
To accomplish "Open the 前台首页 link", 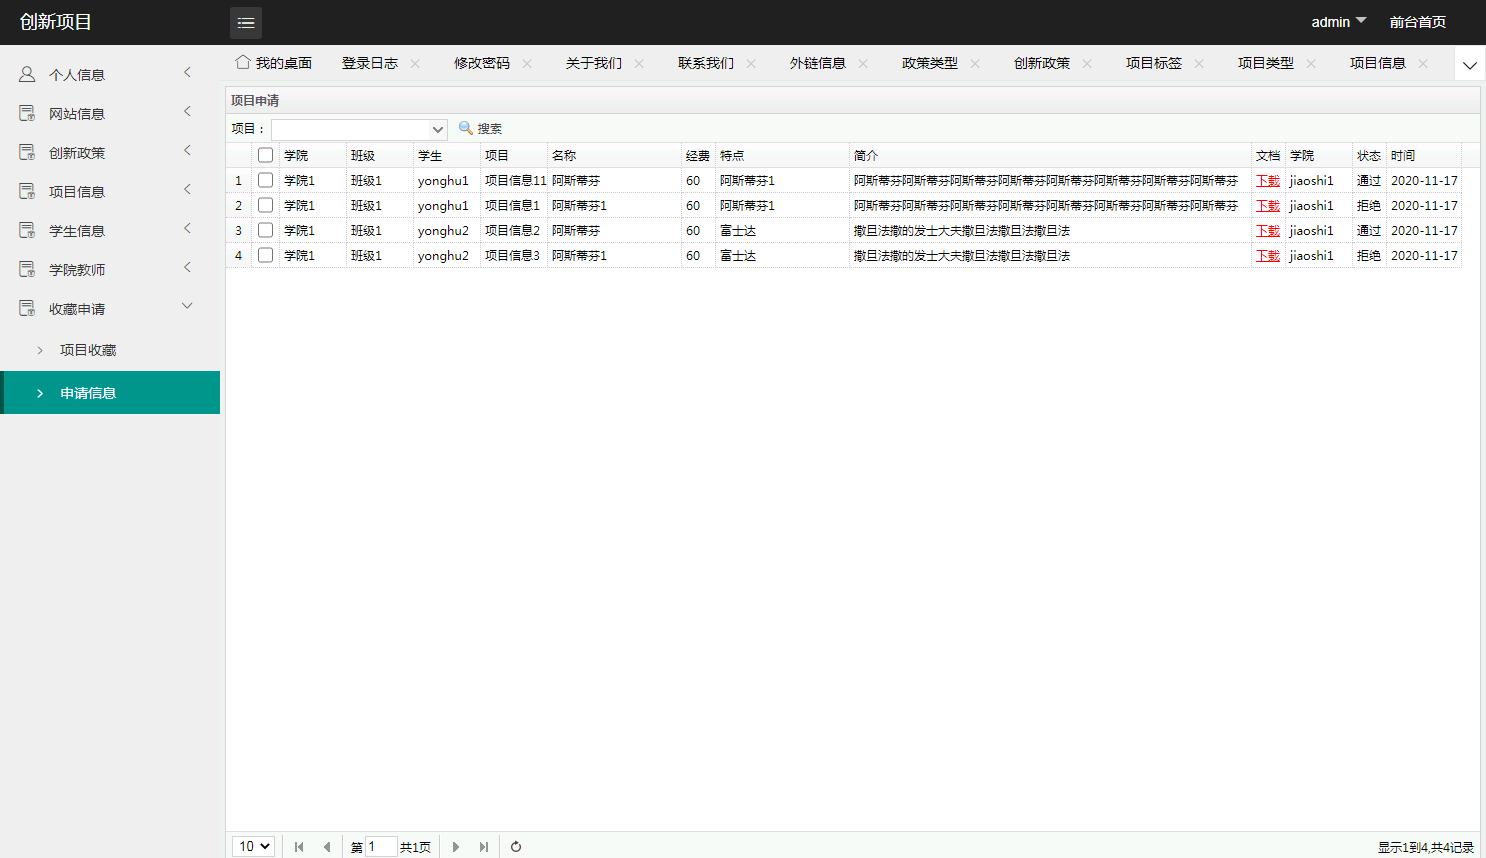I will pyautogui.click(x=1417, y=21).
